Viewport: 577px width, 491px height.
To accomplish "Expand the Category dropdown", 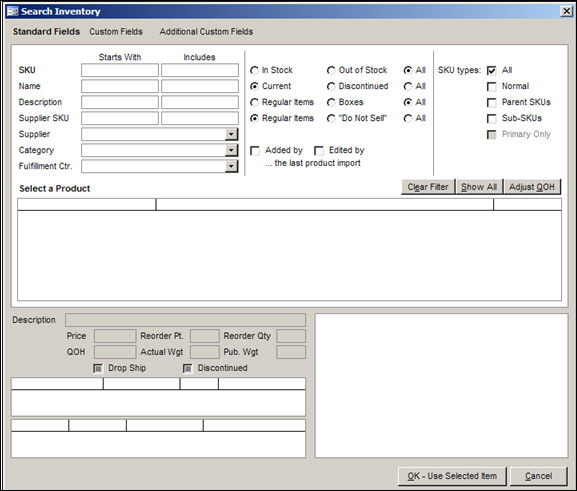I will pyautogui.click(x=231, y=150).
